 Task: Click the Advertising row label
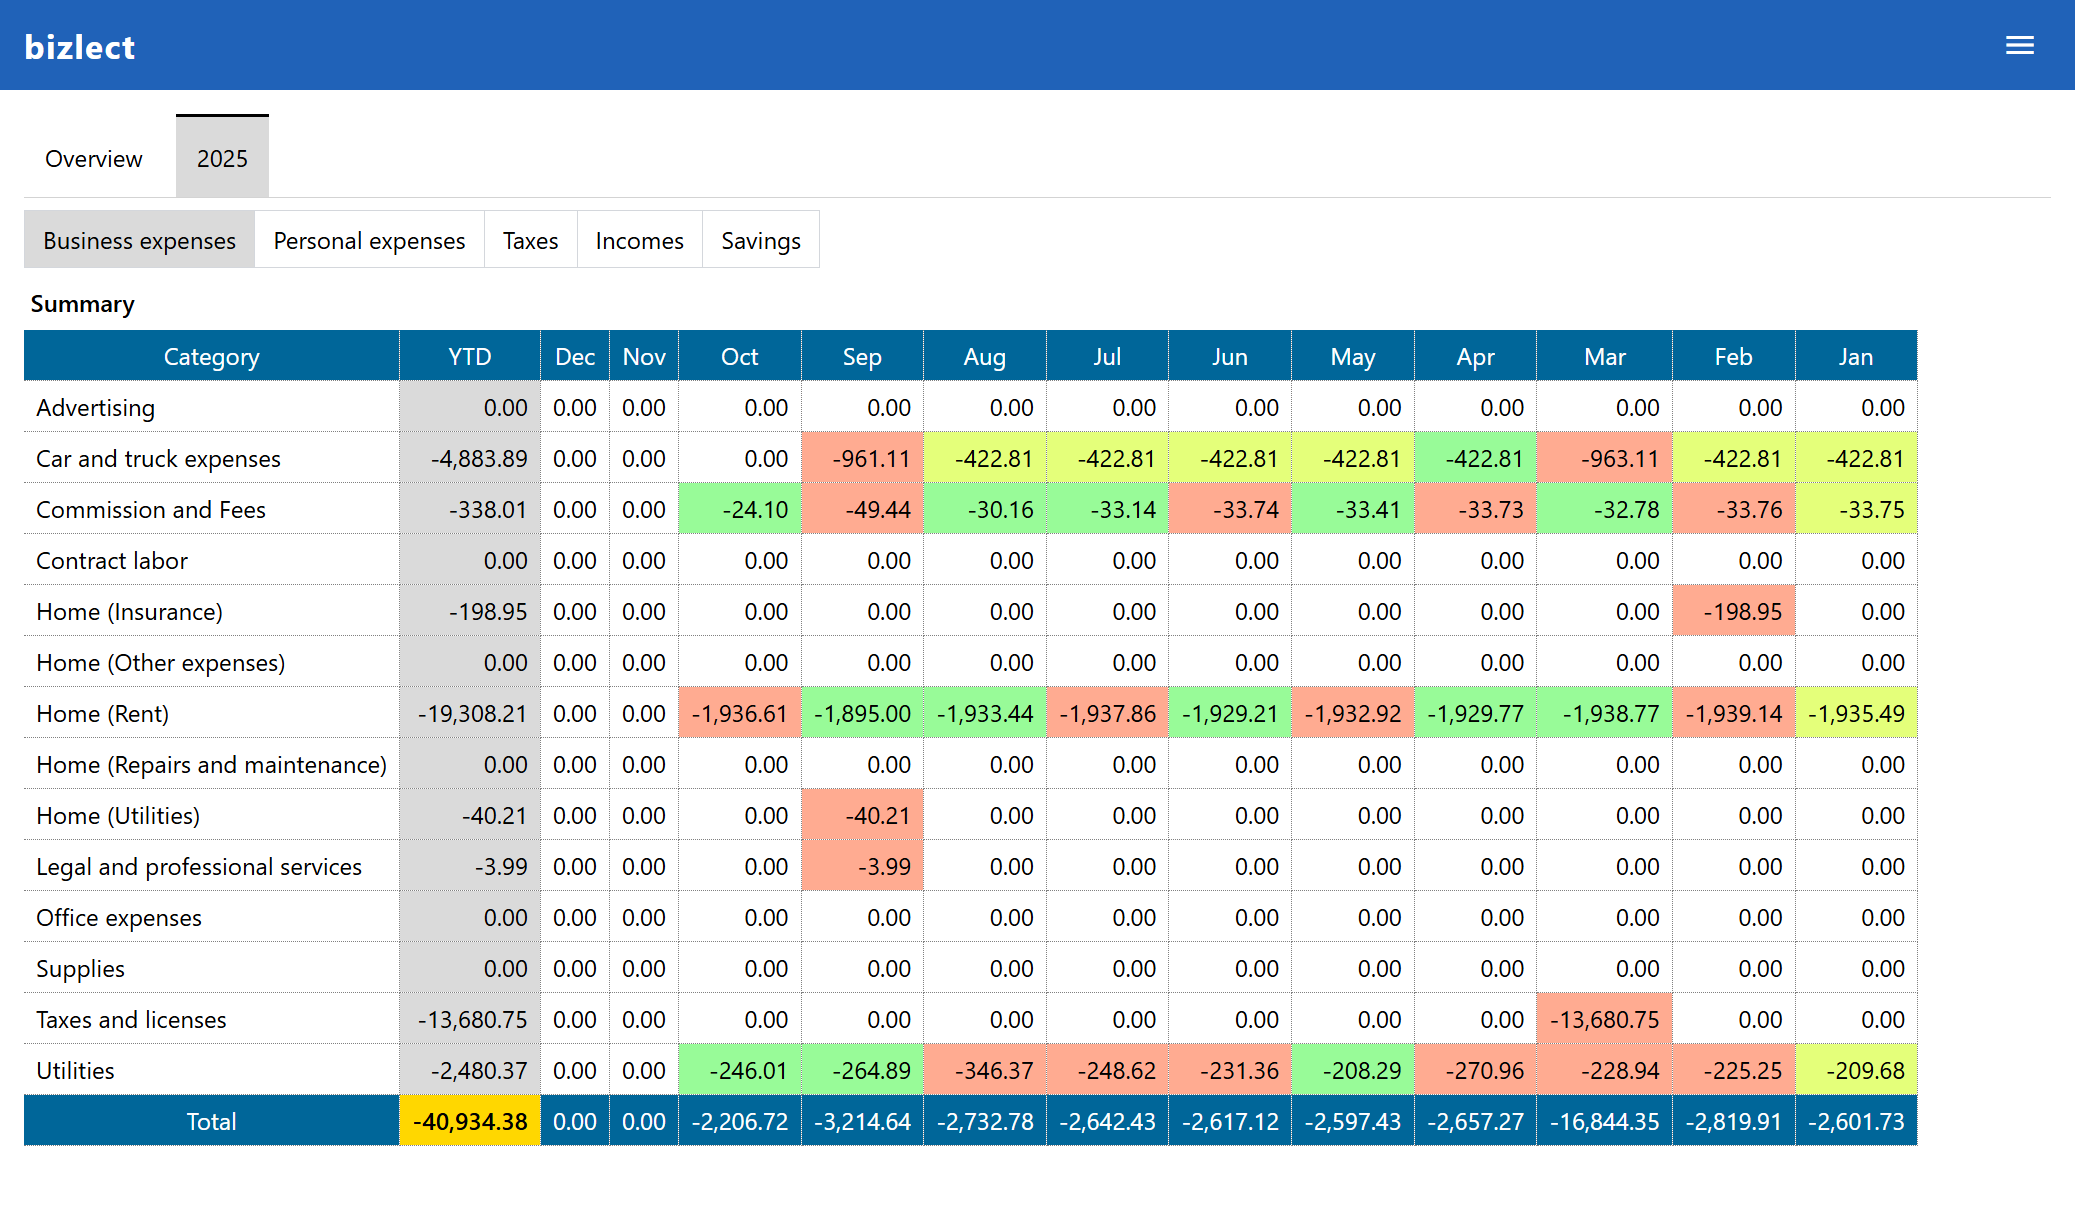[95, 407]
